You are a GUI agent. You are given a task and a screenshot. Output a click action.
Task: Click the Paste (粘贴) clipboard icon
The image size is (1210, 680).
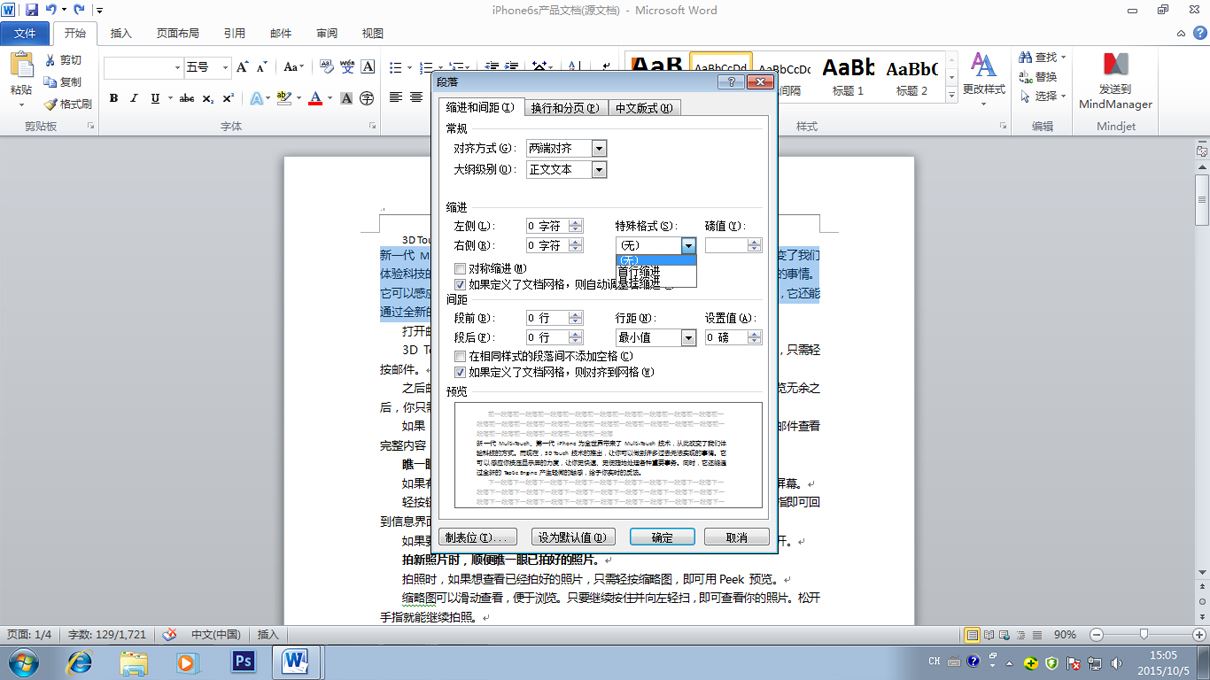(x=21, y=66)
